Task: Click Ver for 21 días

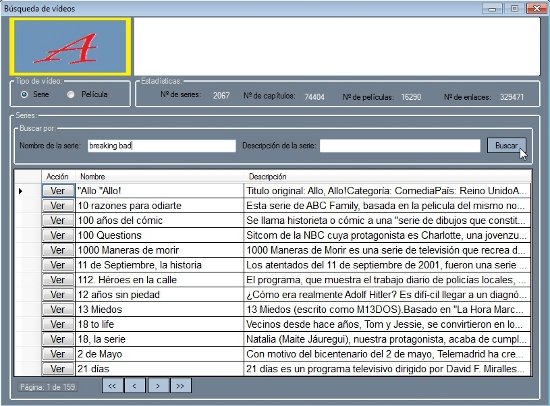Action: (58, 369)
